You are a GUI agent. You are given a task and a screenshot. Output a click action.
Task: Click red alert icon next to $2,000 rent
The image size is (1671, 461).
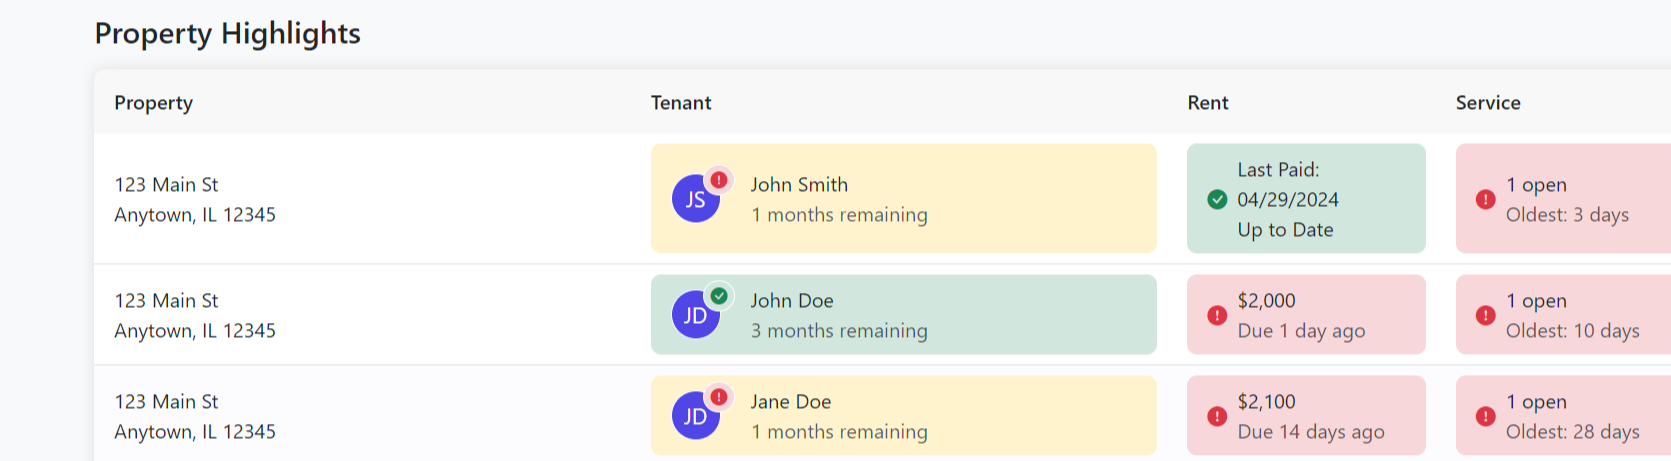(1217, 315)
